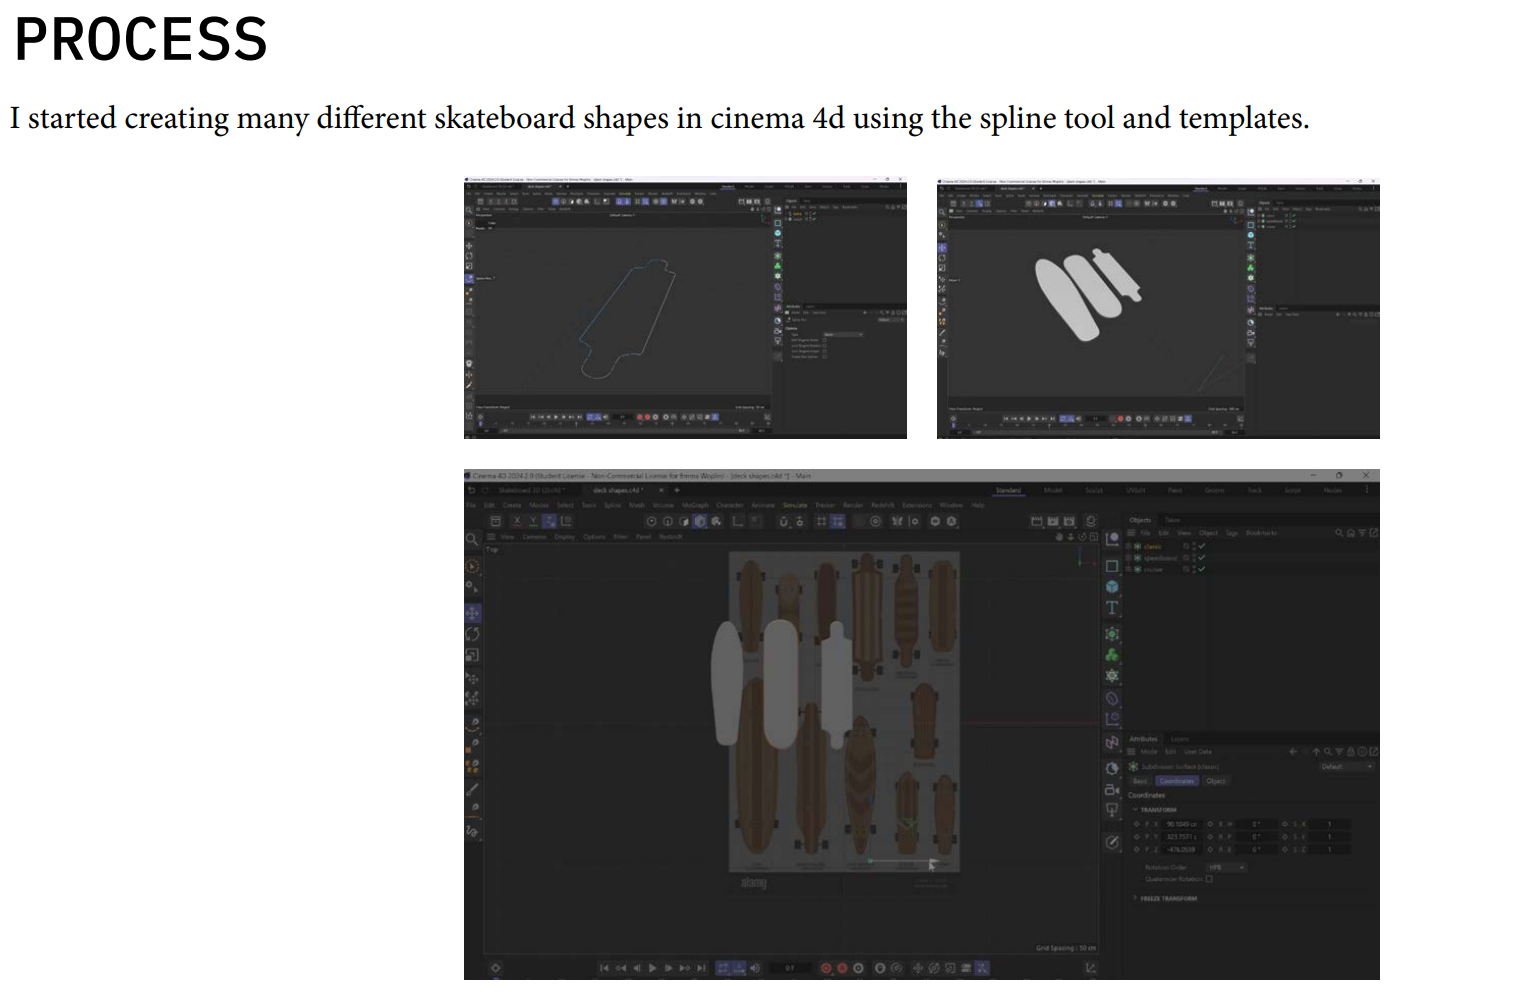Click Attributes lock icon in large screenshot

1350,751
